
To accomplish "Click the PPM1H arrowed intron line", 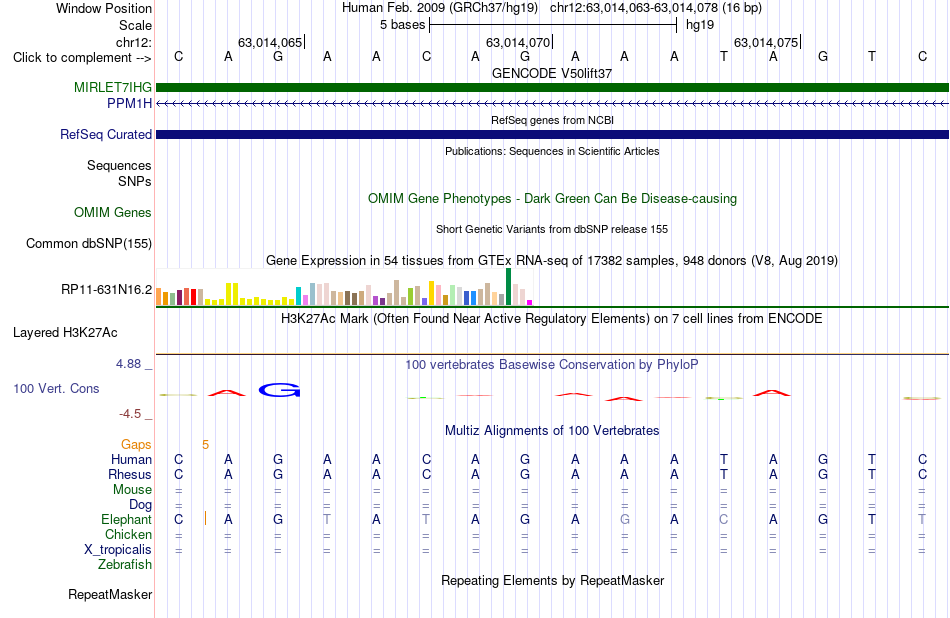I will (x=552, y=104).
